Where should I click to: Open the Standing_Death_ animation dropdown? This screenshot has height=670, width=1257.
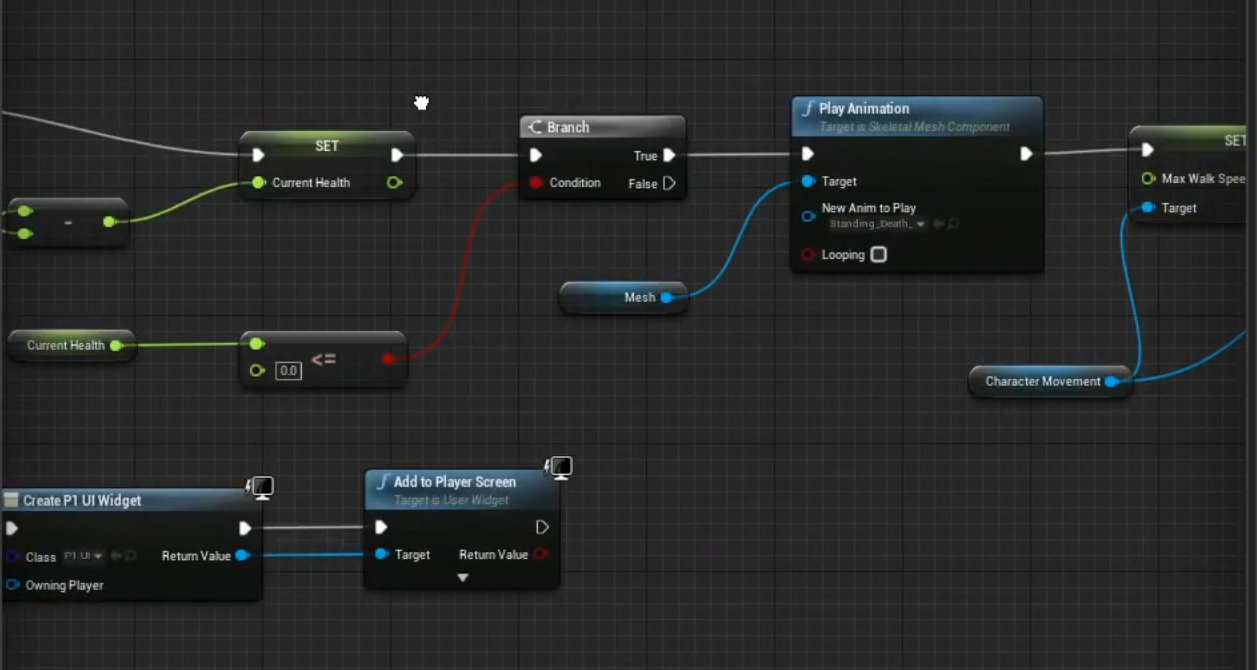point(877,224)
